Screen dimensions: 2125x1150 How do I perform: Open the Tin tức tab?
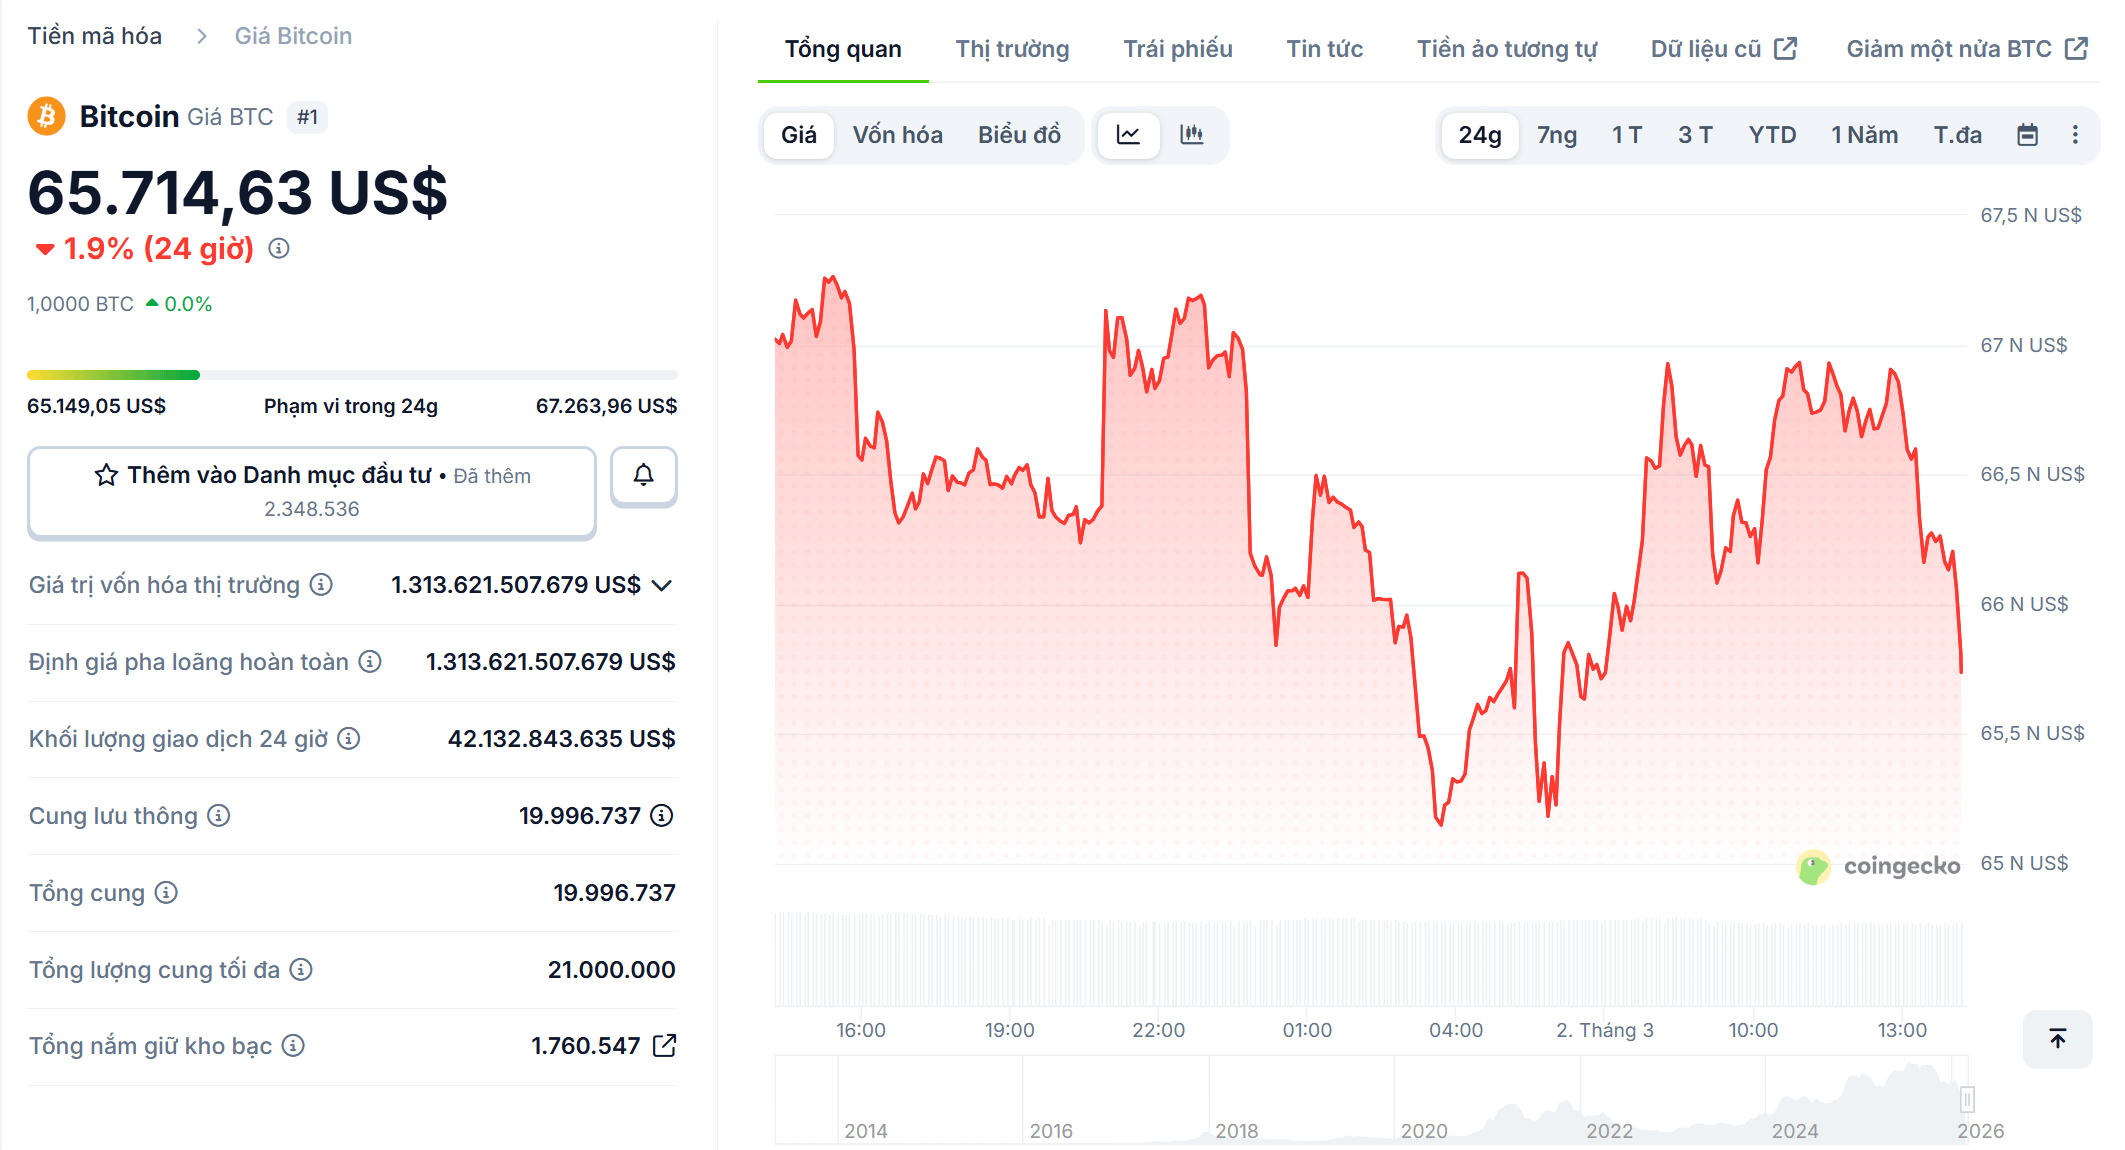[1324, 48]
